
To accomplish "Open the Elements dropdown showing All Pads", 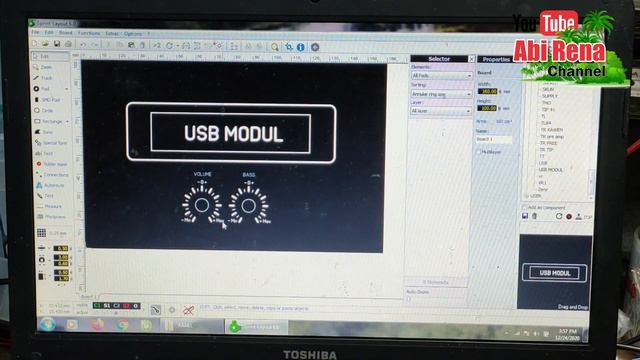I will click(441, 76).
